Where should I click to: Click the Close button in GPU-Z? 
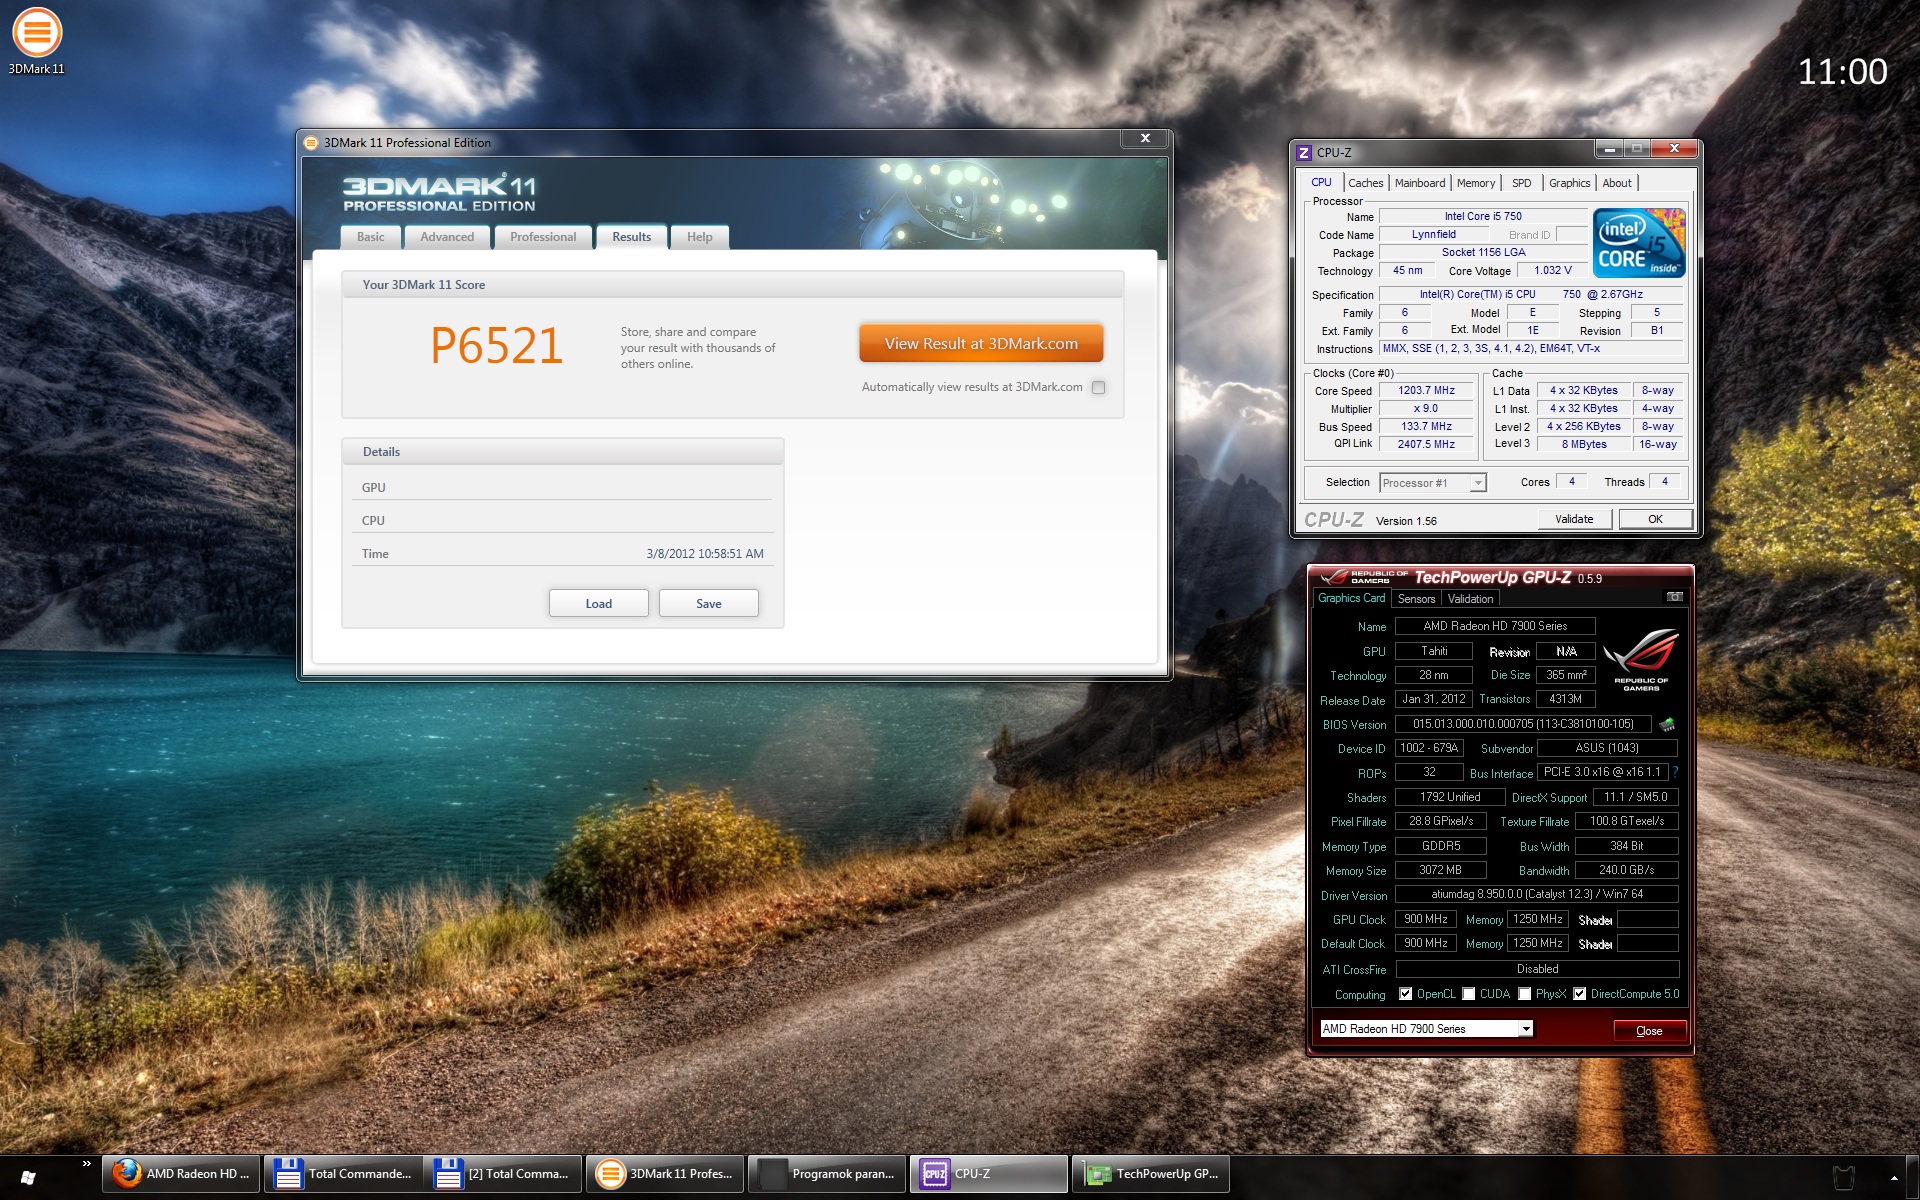click(x=1650, y=1030)
